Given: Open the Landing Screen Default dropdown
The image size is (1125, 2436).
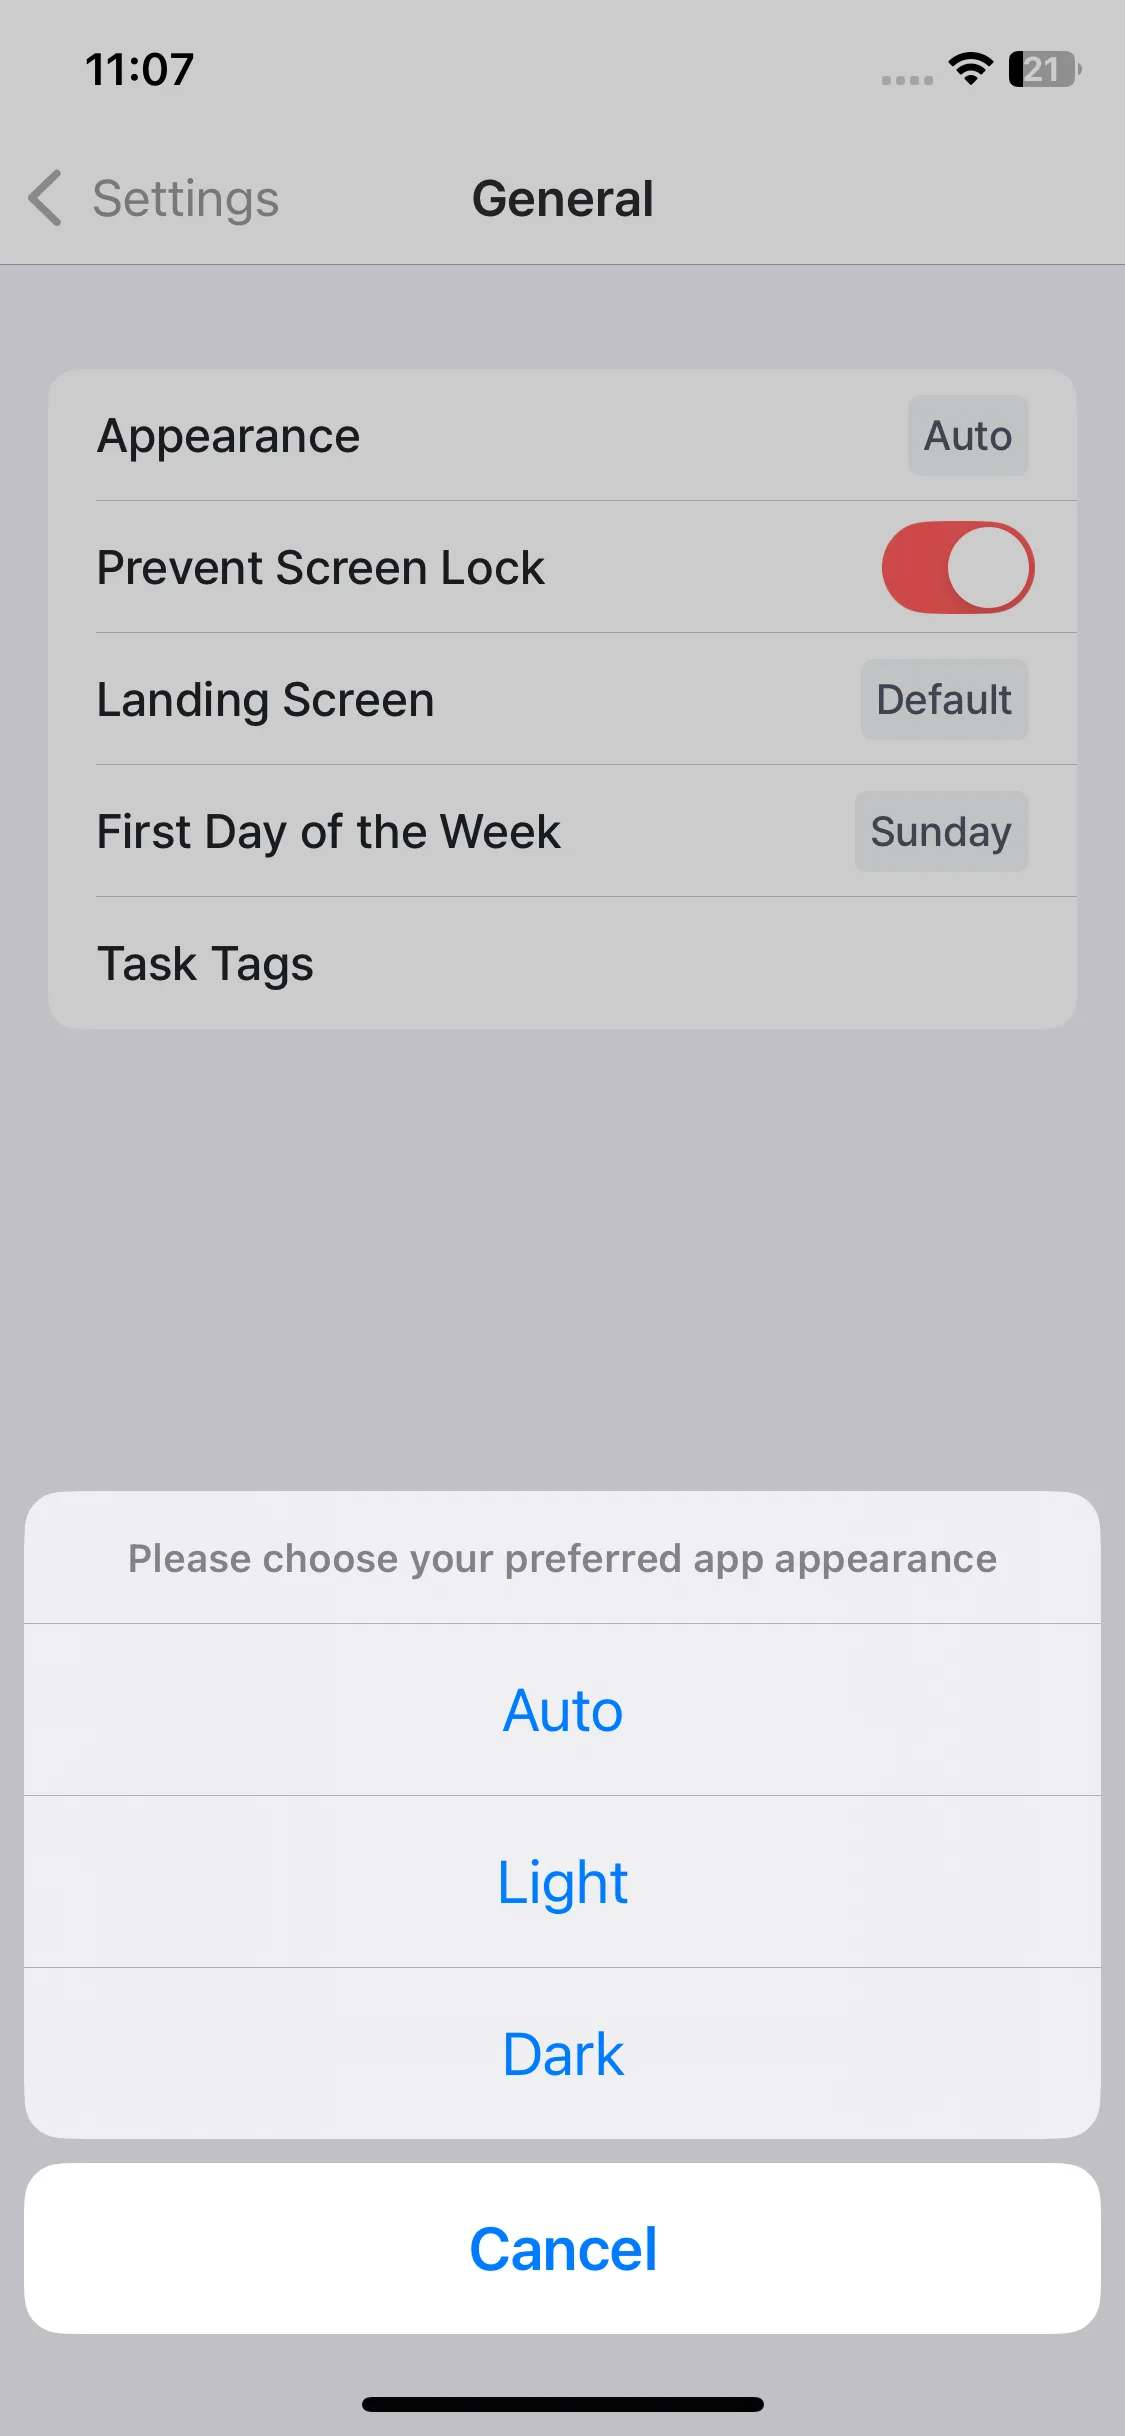Looking at the screenshot, I should [943, 700].
